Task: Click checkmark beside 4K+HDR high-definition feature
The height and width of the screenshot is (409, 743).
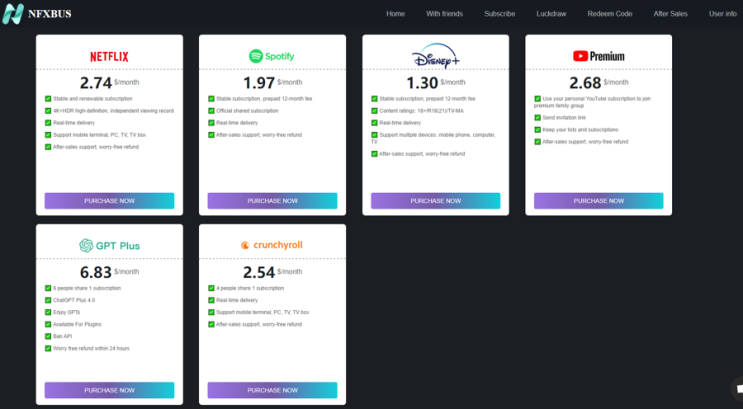Action: tap(48, 111)
